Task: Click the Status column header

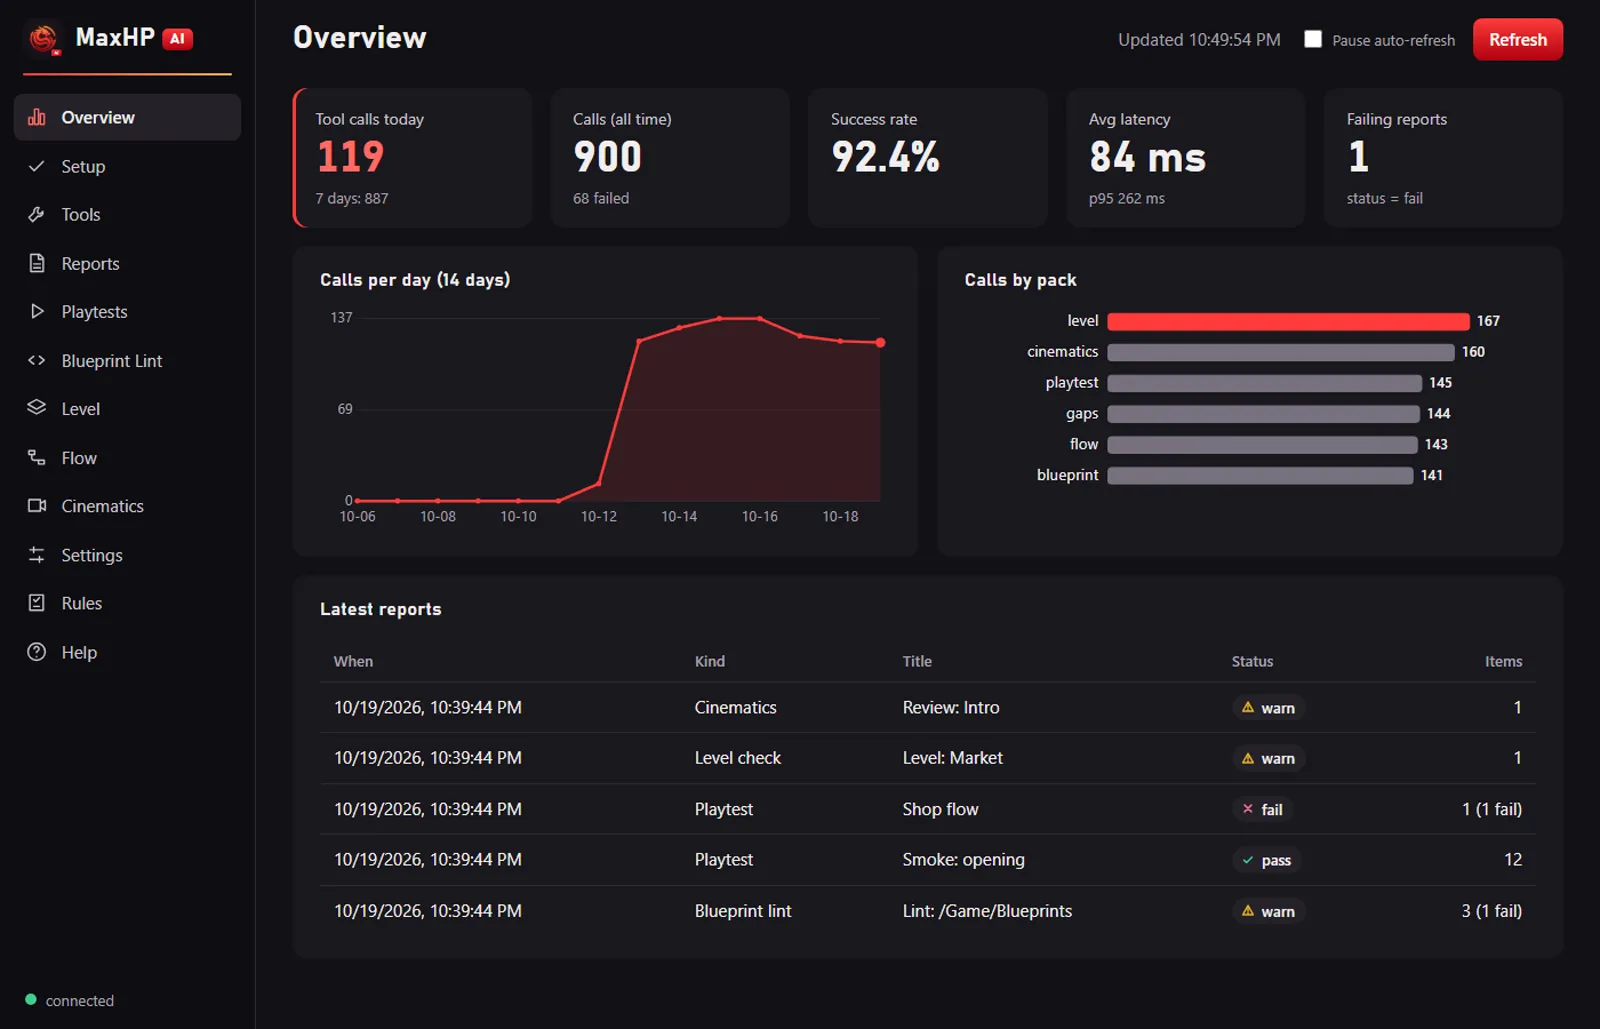Action: coord(1252,661)
